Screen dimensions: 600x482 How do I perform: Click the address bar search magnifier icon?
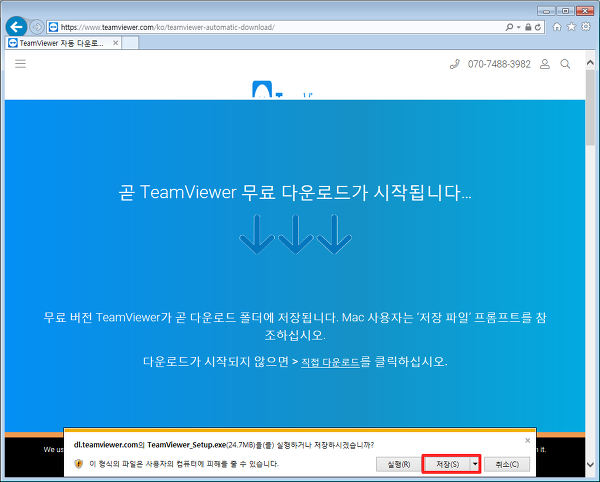click(509, 27)
